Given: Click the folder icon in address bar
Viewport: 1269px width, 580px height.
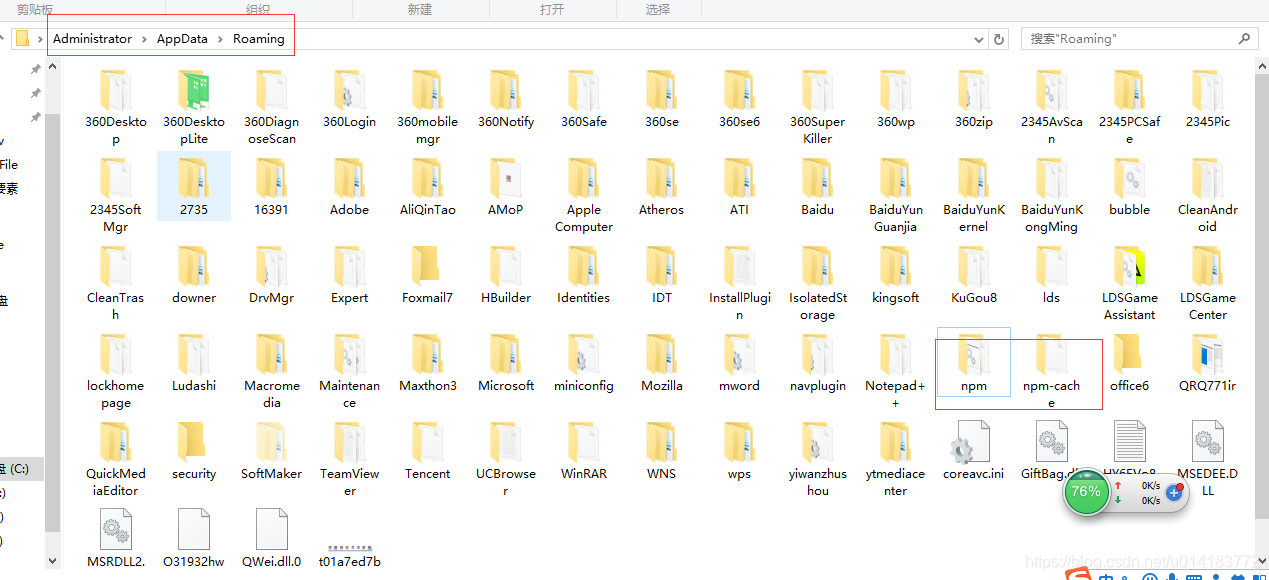Looking at the screenshot, I should [x=22, y=39].
